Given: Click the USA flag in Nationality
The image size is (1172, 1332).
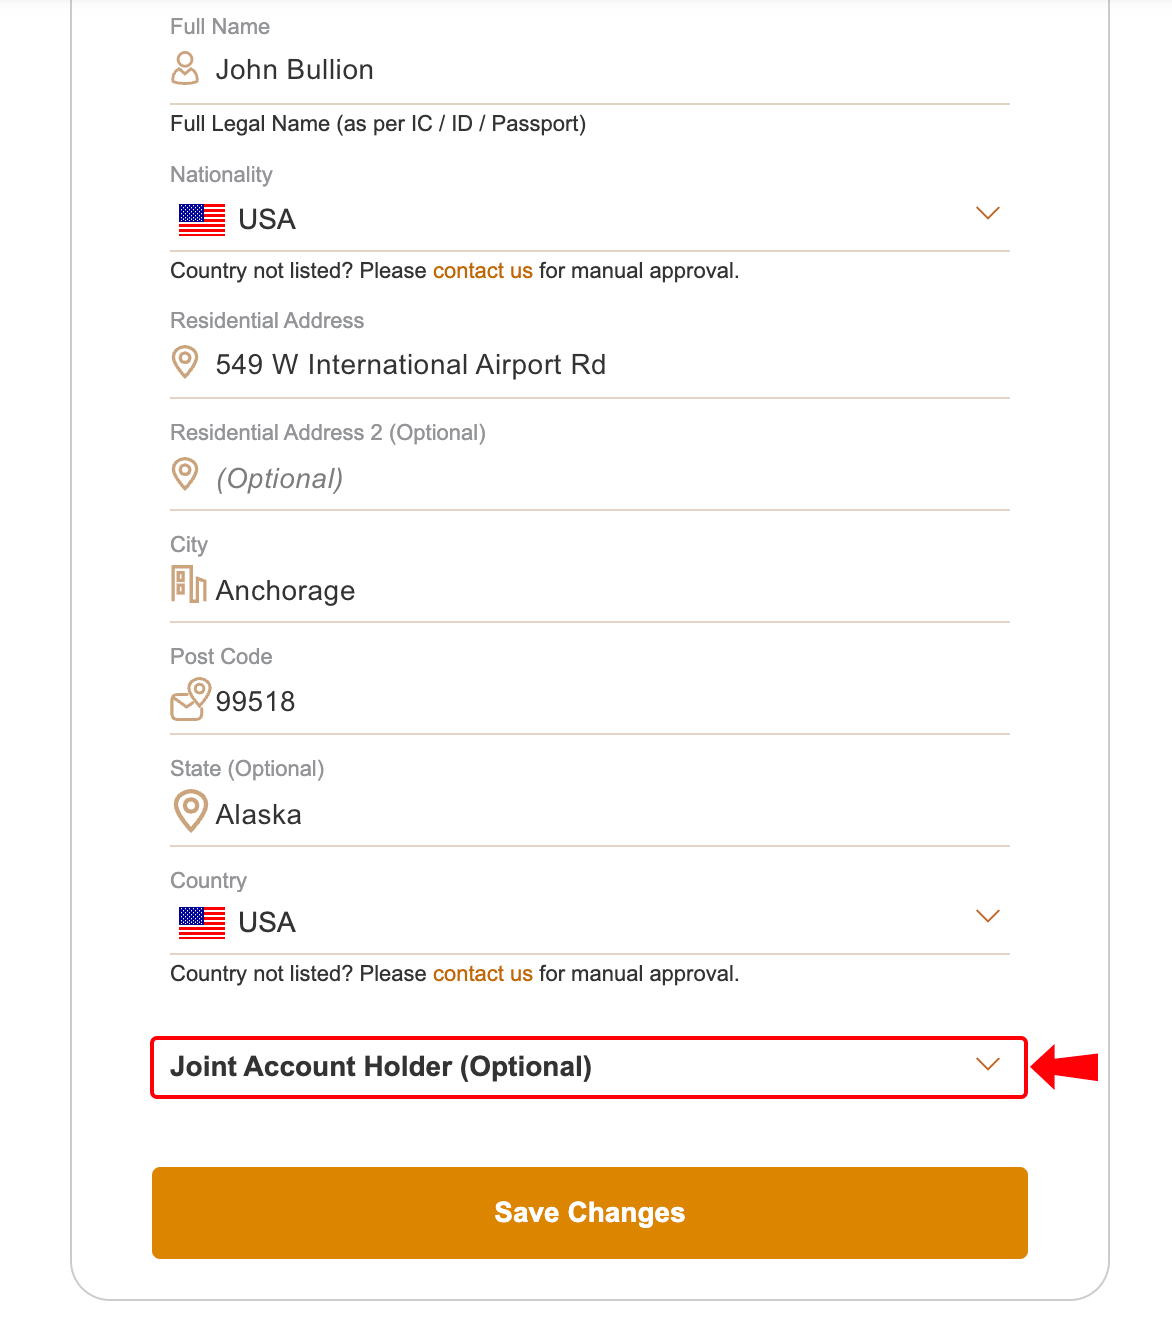Looking at the screenshot, I should (x=202, y=220).
